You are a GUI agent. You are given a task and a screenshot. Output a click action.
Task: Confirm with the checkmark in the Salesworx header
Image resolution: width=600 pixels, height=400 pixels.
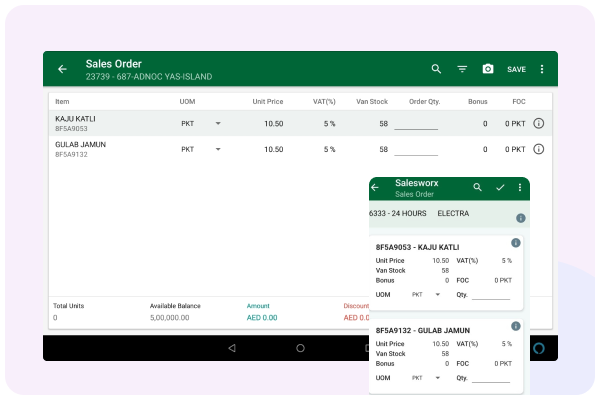pyautogui.click(x=500, y=188)
